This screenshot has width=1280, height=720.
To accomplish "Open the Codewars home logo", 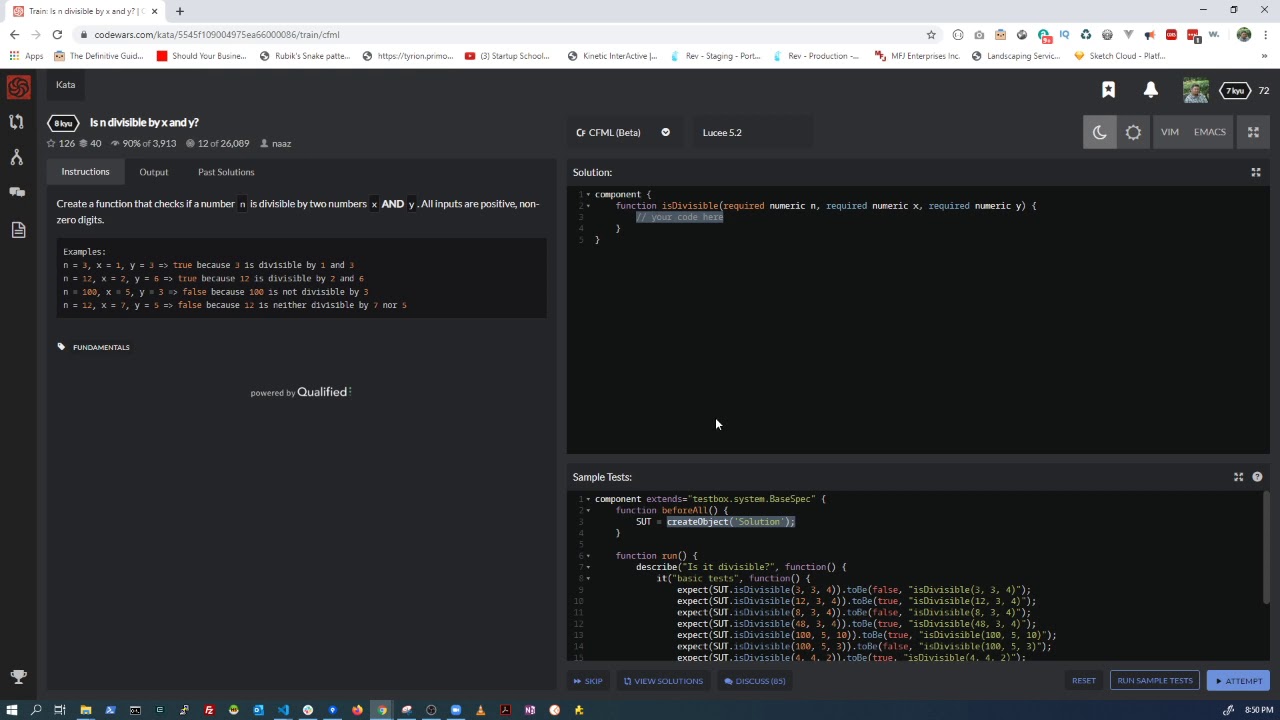I will 18,88.
